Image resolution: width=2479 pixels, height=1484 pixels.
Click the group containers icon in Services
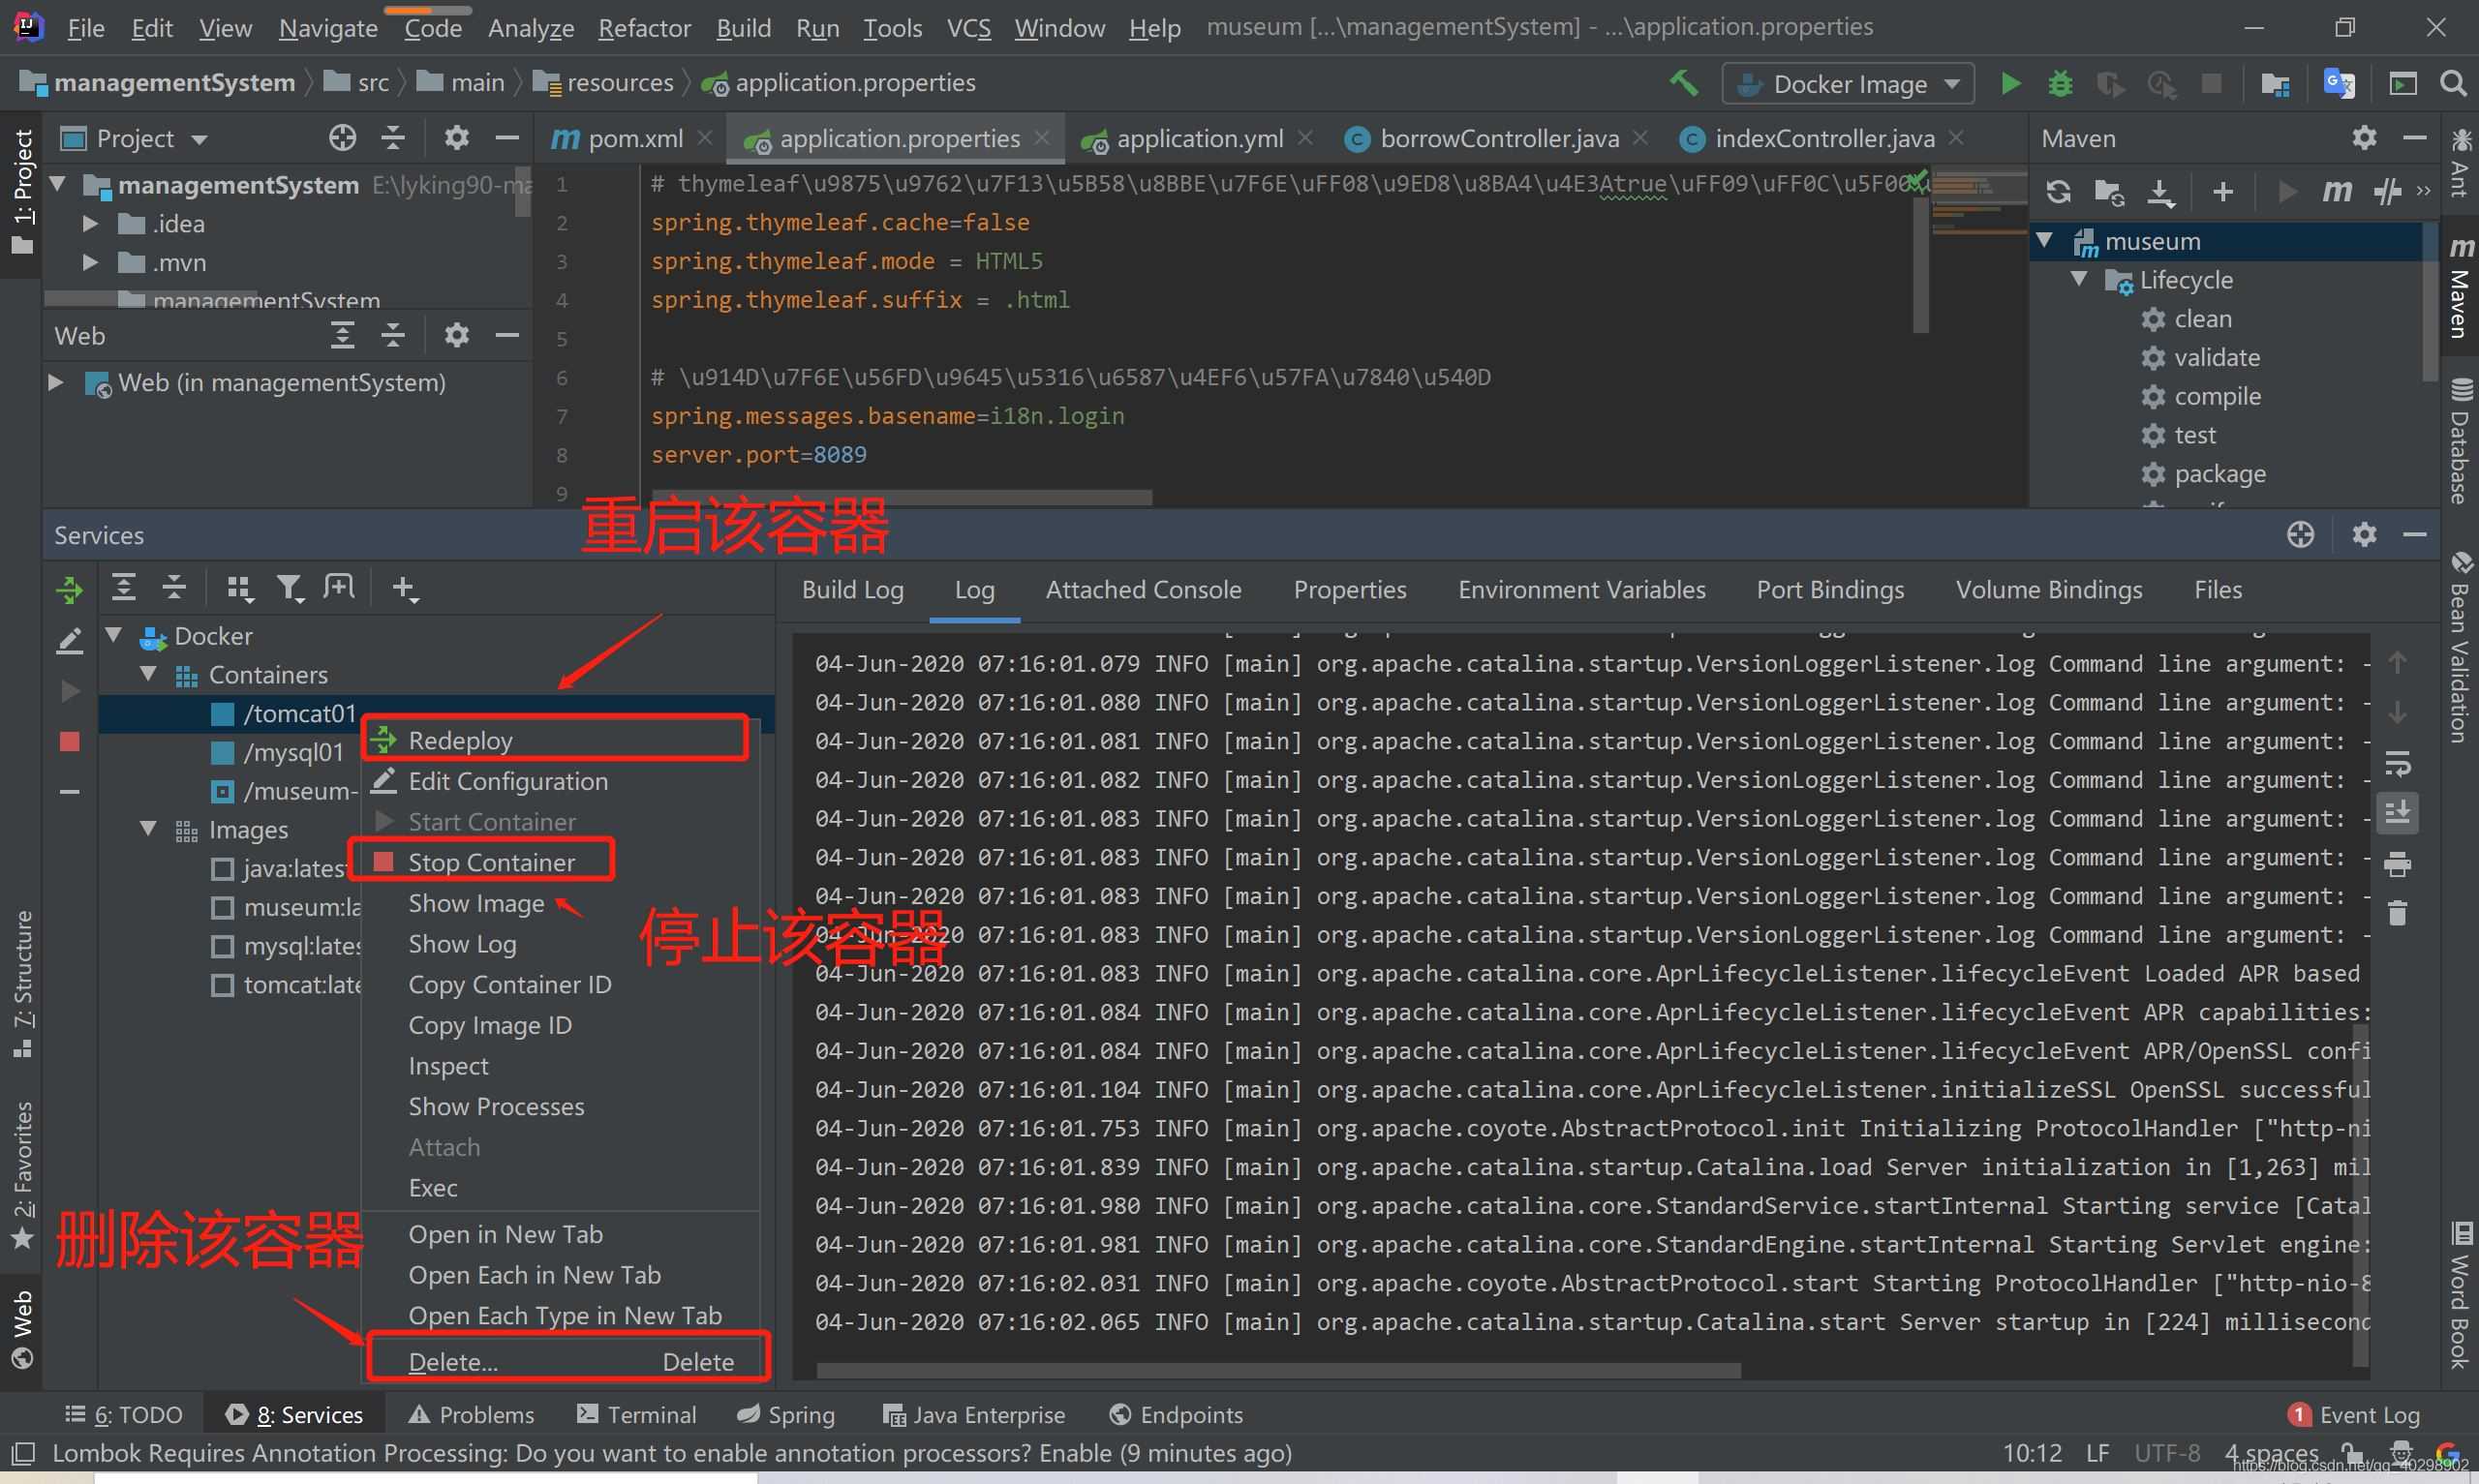coord(238,587)
